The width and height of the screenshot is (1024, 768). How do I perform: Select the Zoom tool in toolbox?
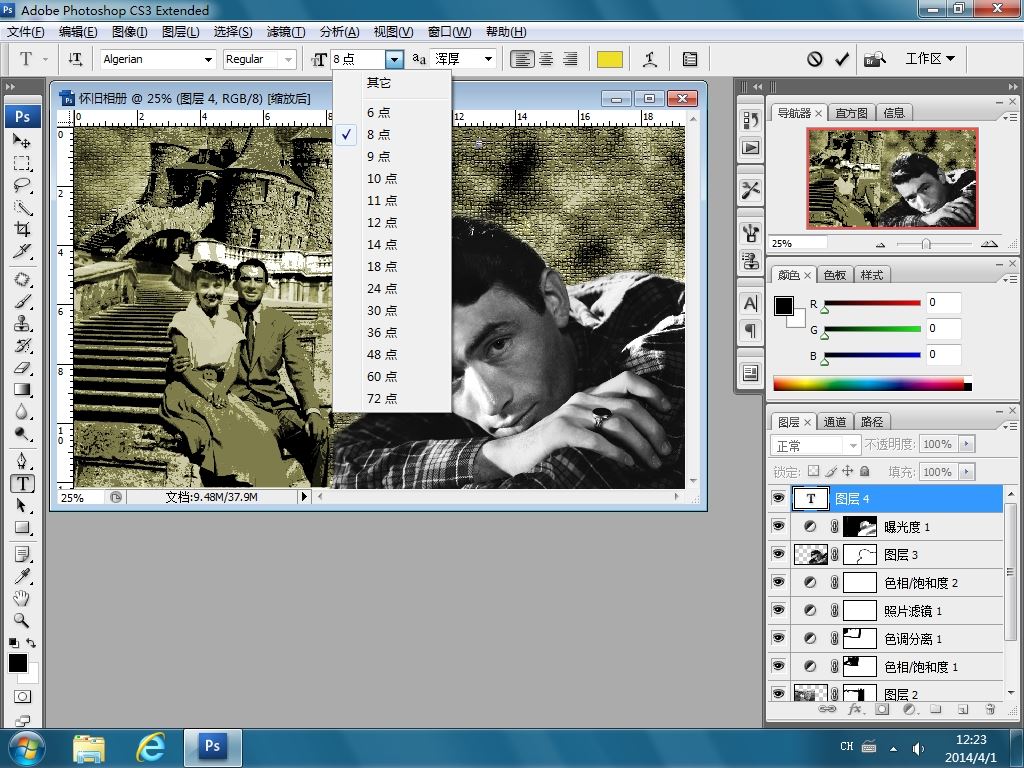click(x=22, y=620)
